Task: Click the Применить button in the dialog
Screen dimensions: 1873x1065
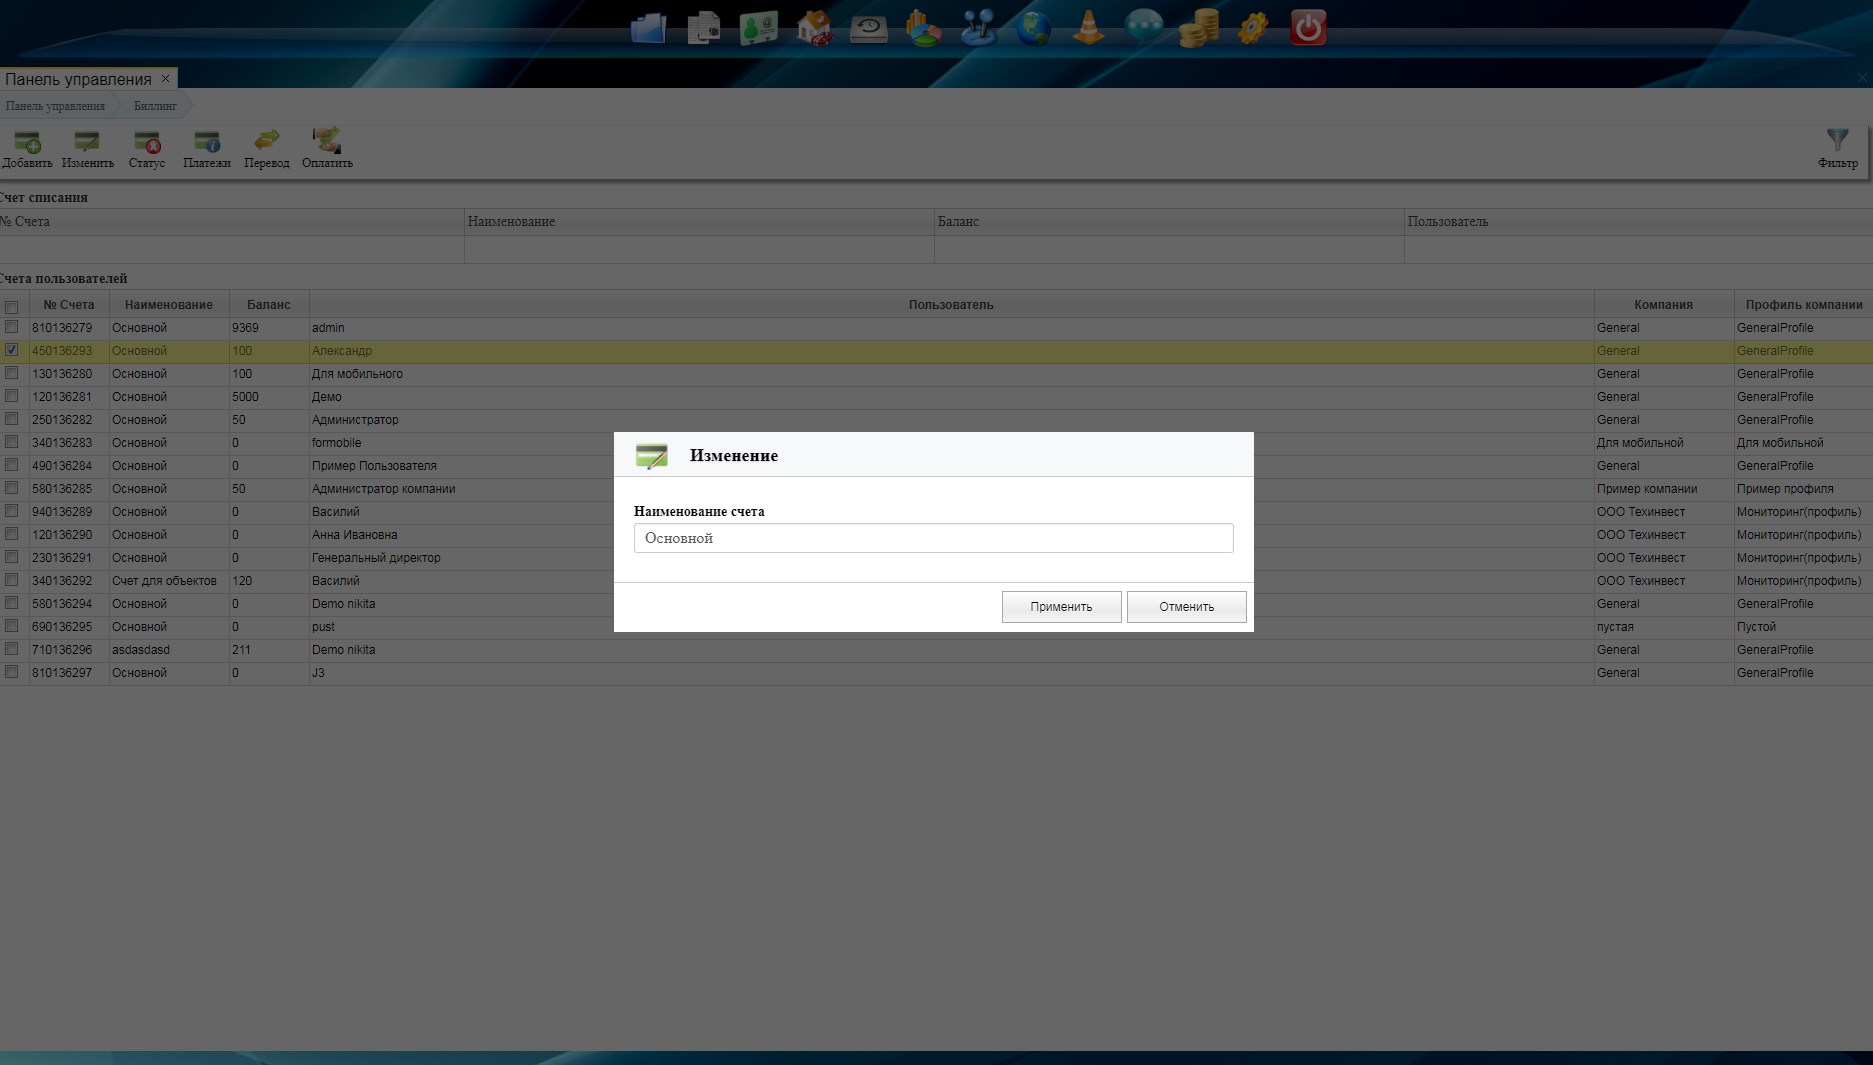Action: pos(1061,607)
